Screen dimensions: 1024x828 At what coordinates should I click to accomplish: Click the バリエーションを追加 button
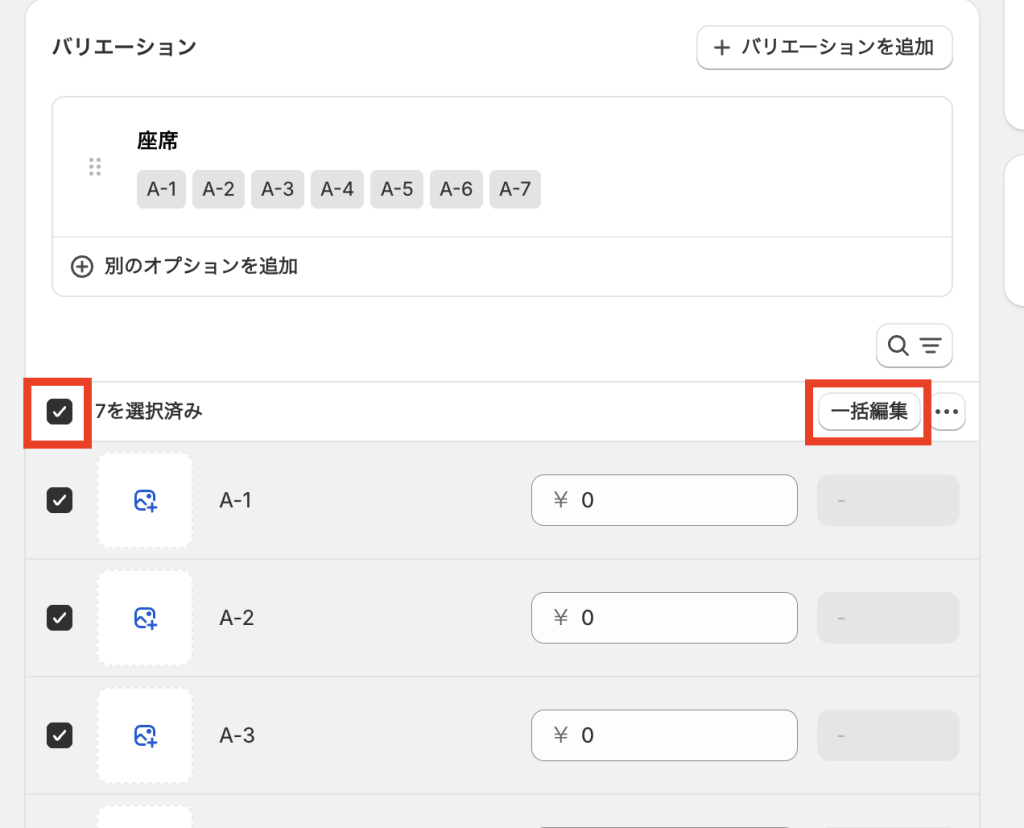(x=824, y=47)
